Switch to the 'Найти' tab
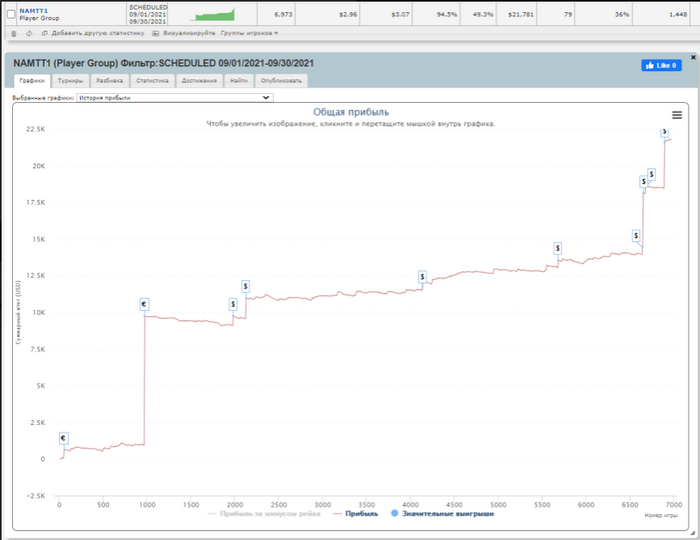700x540 pixels. pos(239,81)
